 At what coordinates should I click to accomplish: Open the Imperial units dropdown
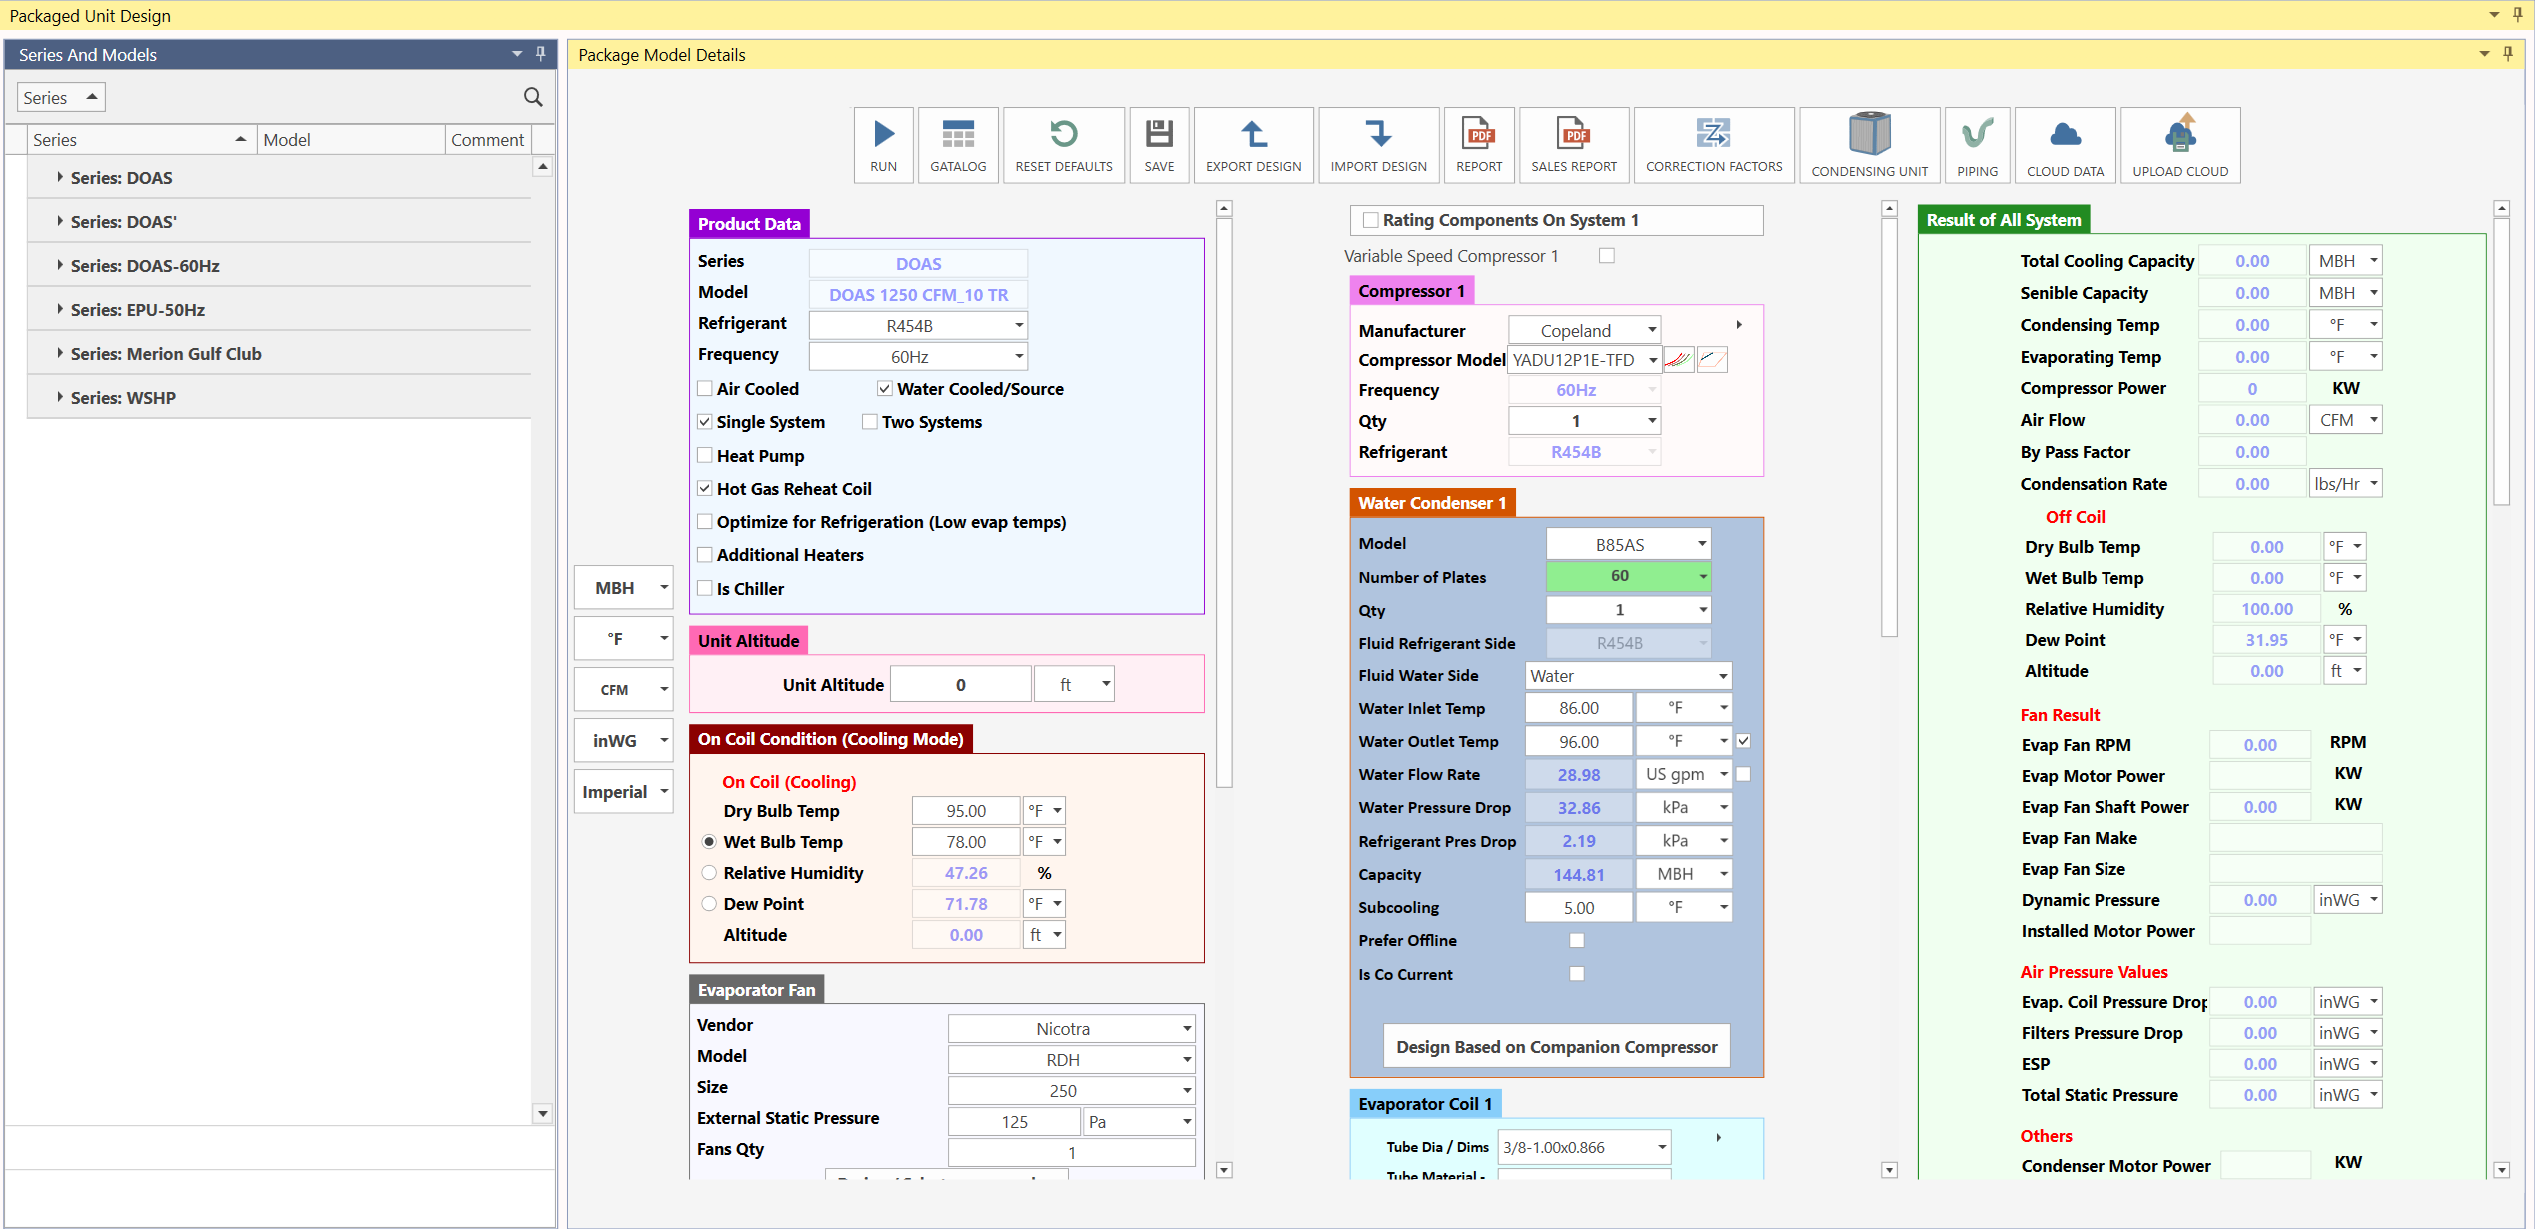pos(623,792)
